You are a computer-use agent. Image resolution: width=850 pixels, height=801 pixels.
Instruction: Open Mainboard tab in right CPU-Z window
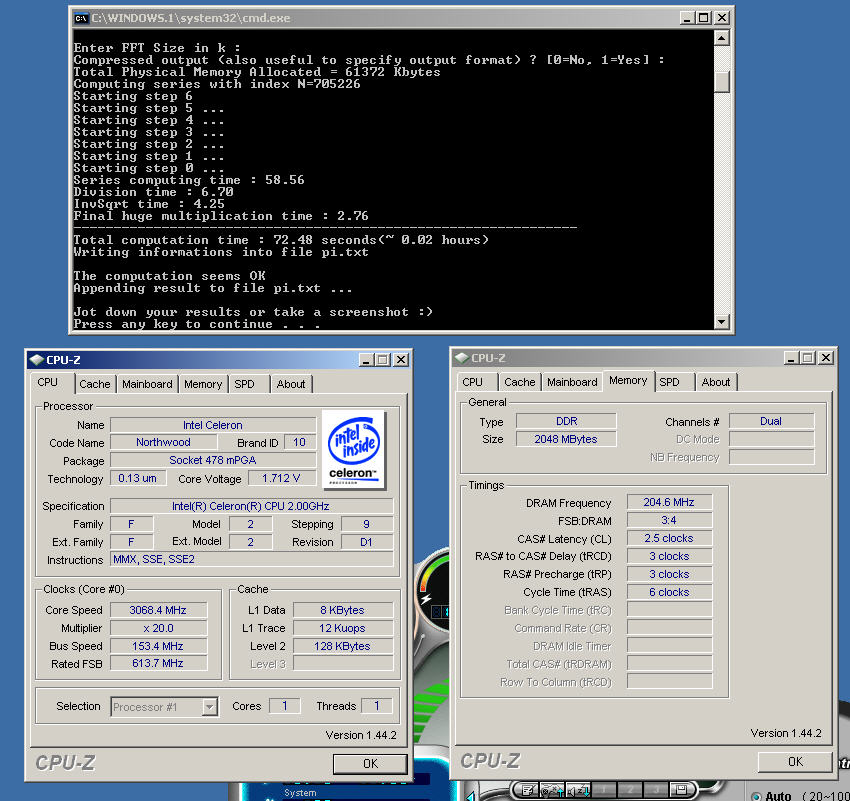(572, 382)
